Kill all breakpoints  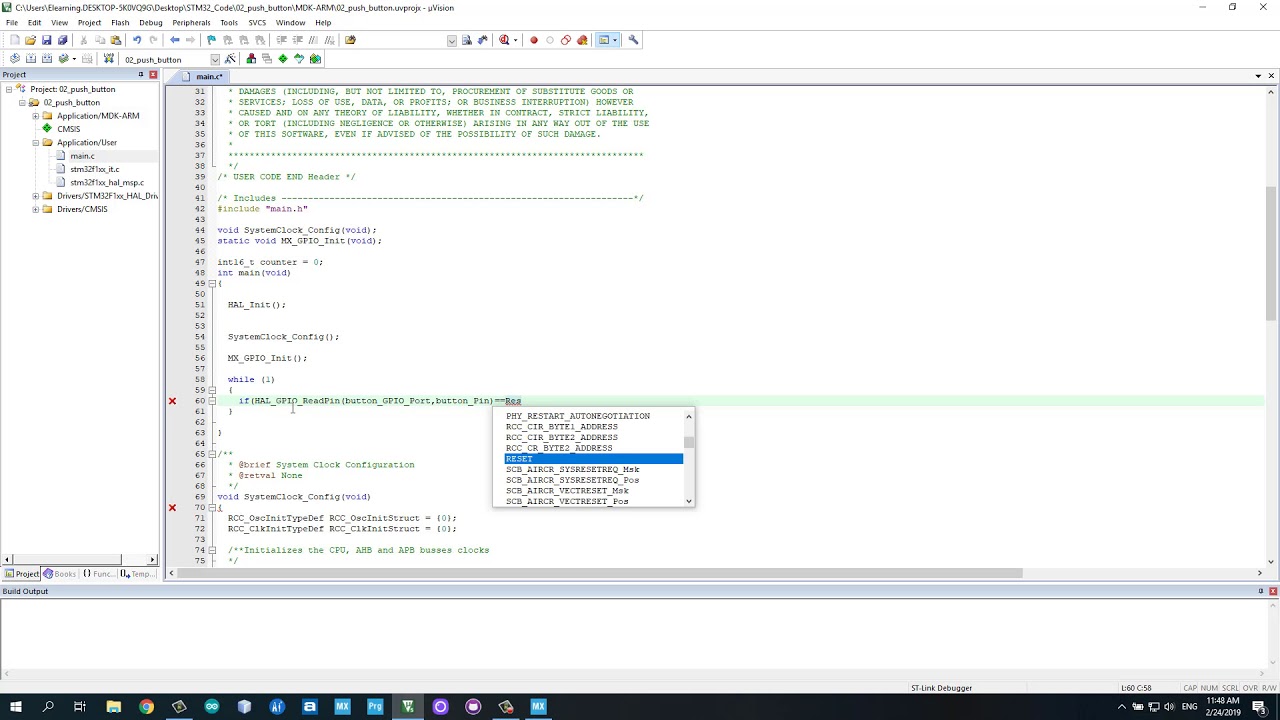point(582,40)
